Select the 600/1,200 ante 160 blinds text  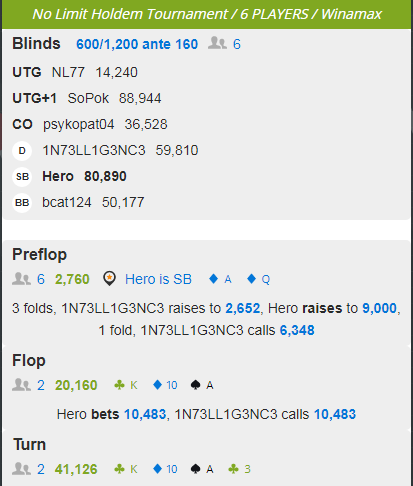137,44
